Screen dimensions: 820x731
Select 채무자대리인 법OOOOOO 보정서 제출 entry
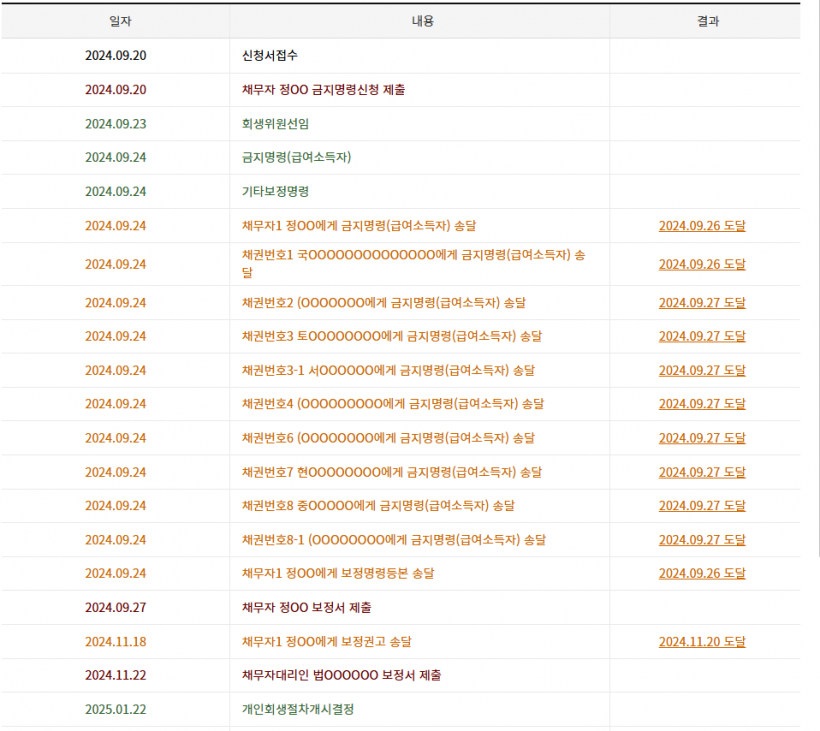[x=341, y=676]
